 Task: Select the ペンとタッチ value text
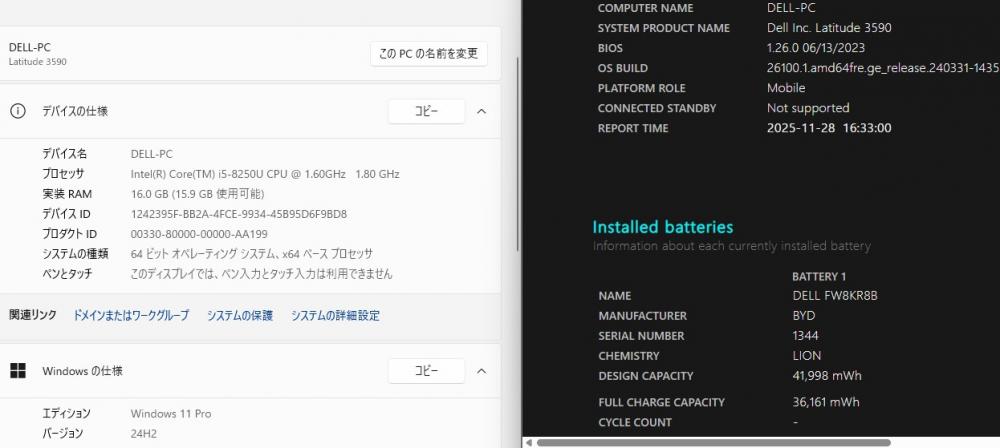[x=261, y=274]
